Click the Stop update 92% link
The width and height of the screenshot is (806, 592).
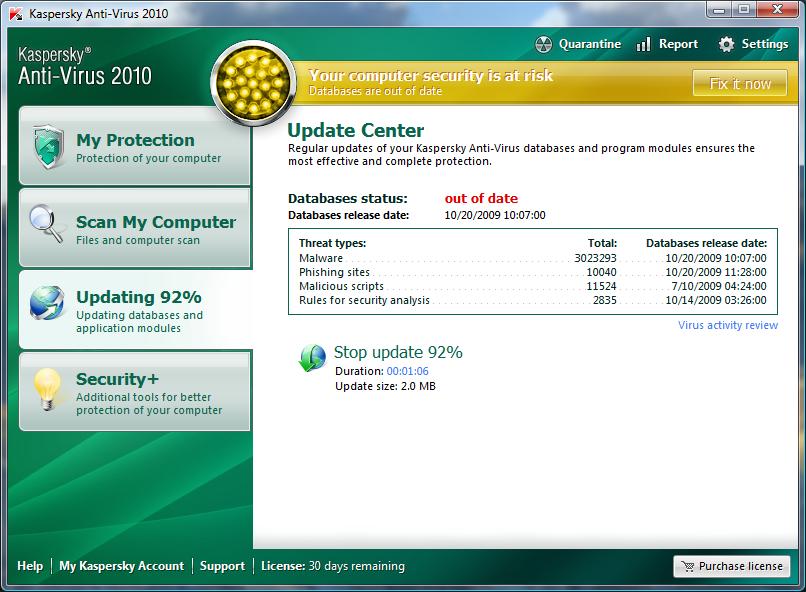click(x=398, y=353)
